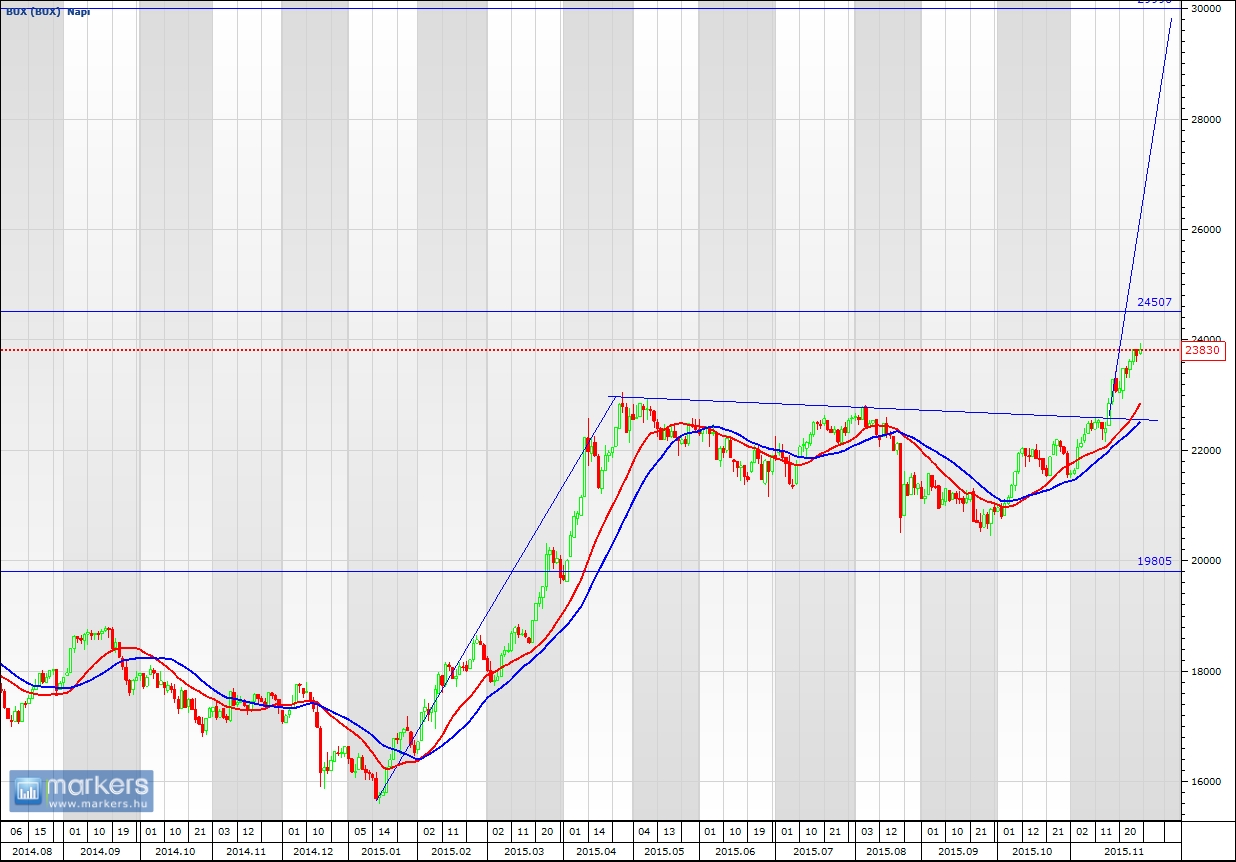Click the 19805 support level label

click(1154, 562)
